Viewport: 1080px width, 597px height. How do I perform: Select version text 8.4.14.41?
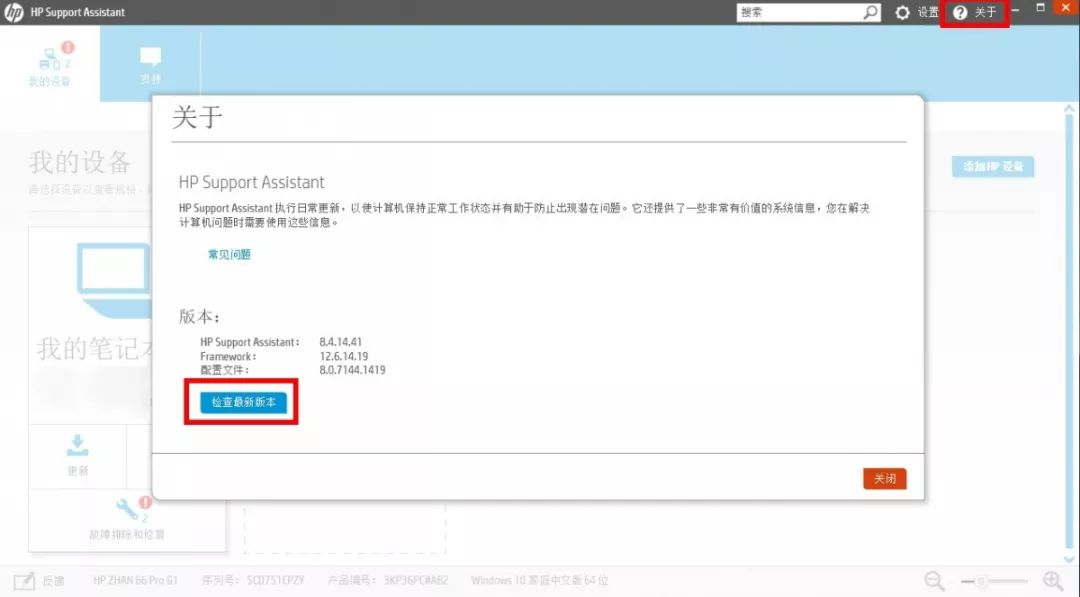click(340, 342)
